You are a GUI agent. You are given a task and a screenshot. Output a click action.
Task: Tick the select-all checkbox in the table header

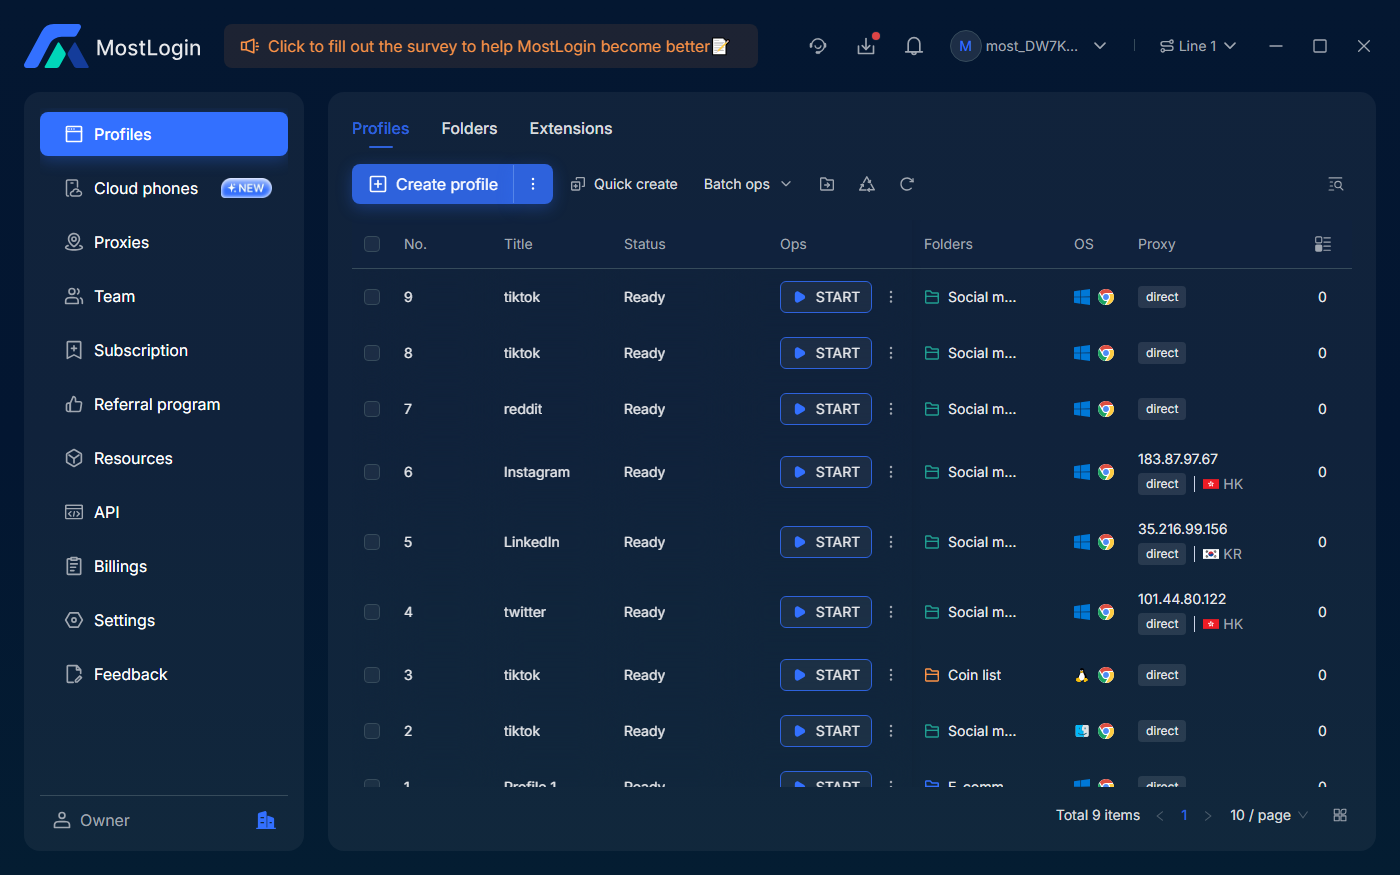(x=372, y=244)
